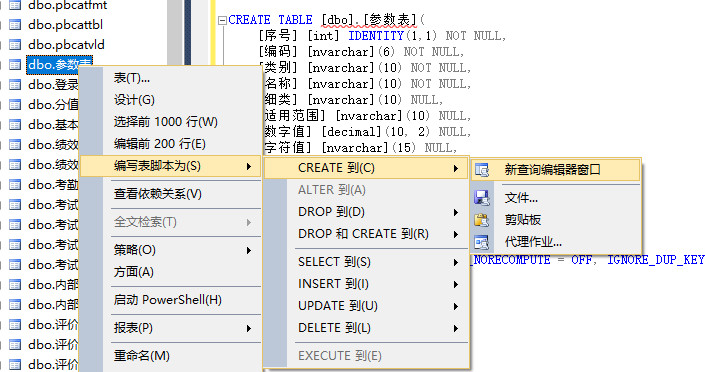Open the SELECT 到(S) submenu
This screenshot has width=705, height=372.
coord(366,262)
